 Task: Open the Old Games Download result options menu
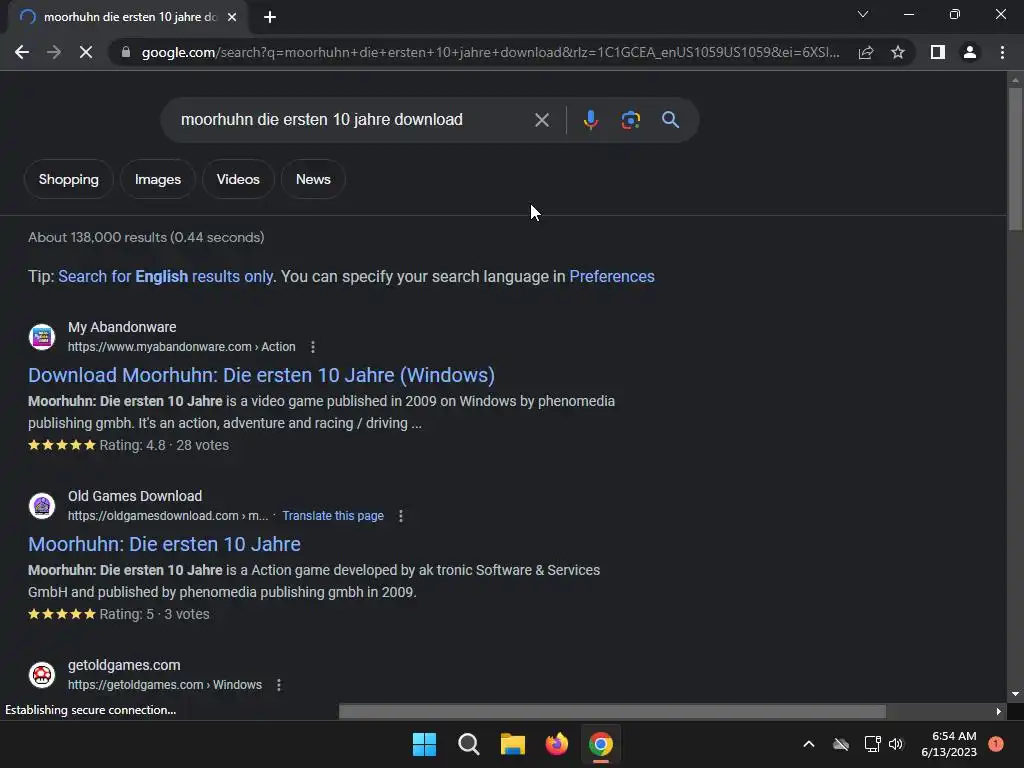click(401, 516)
